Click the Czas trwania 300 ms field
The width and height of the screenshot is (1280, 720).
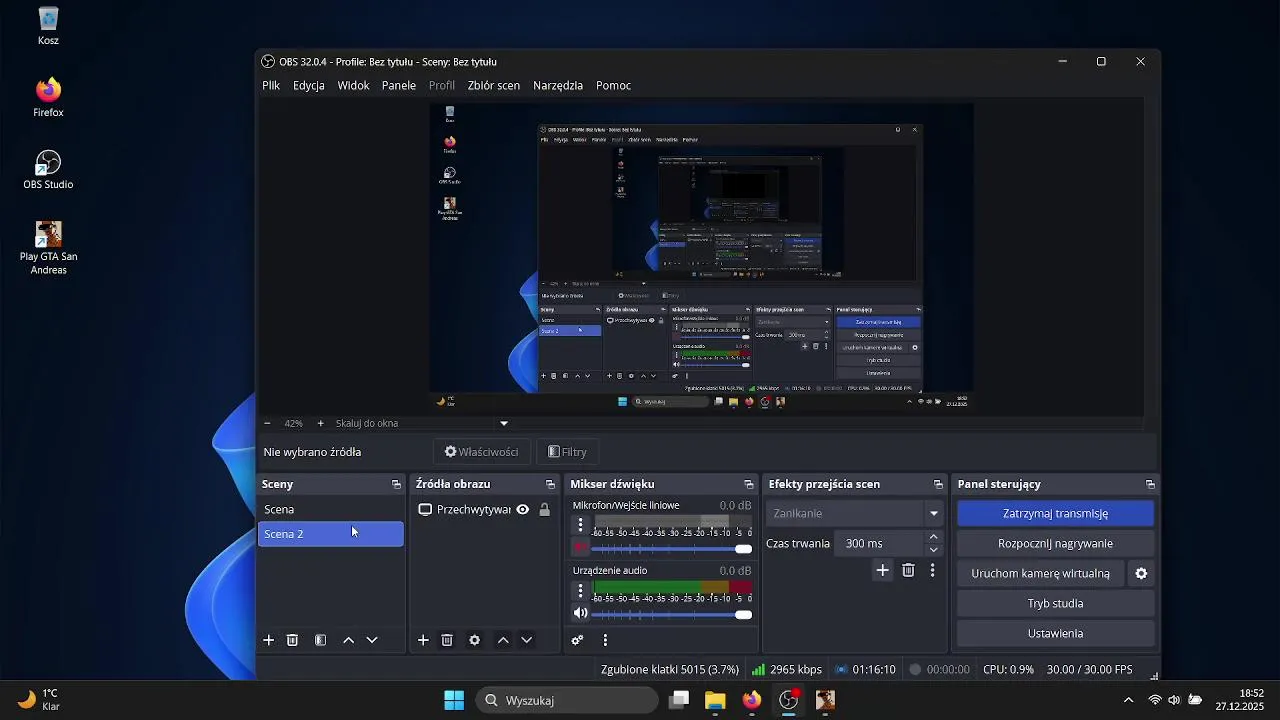880,544
